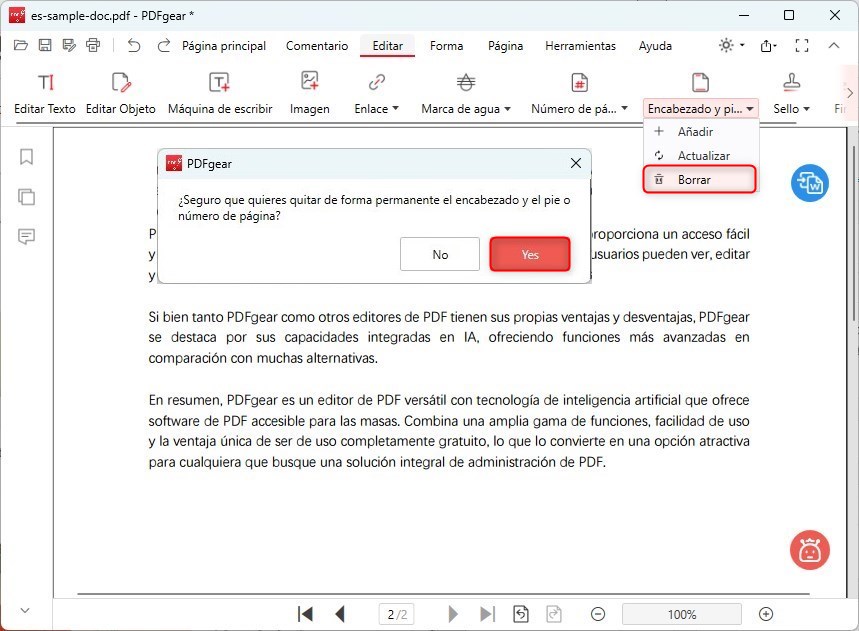This screenshot has height=631, width=859.
Task: Close the PDFgear confirmation dialog
Action: click(x=576, y=163)
